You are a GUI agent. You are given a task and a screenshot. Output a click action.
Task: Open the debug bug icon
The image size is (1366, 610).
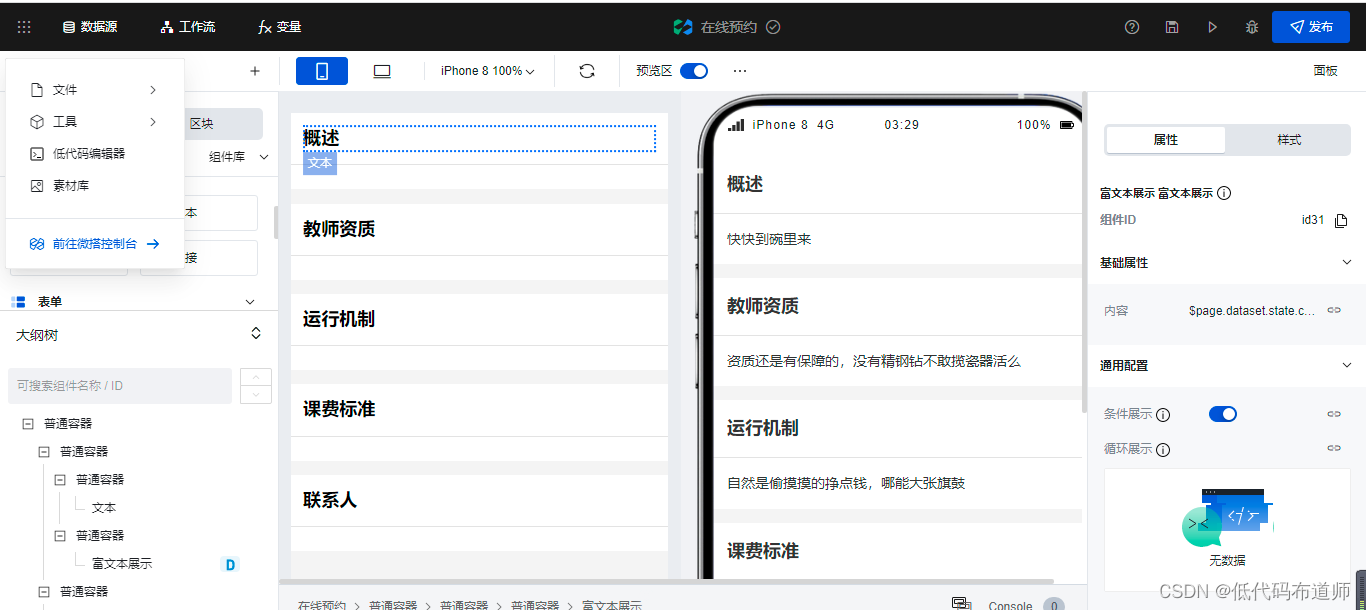pyautogui.click(x=1252, y=27)
